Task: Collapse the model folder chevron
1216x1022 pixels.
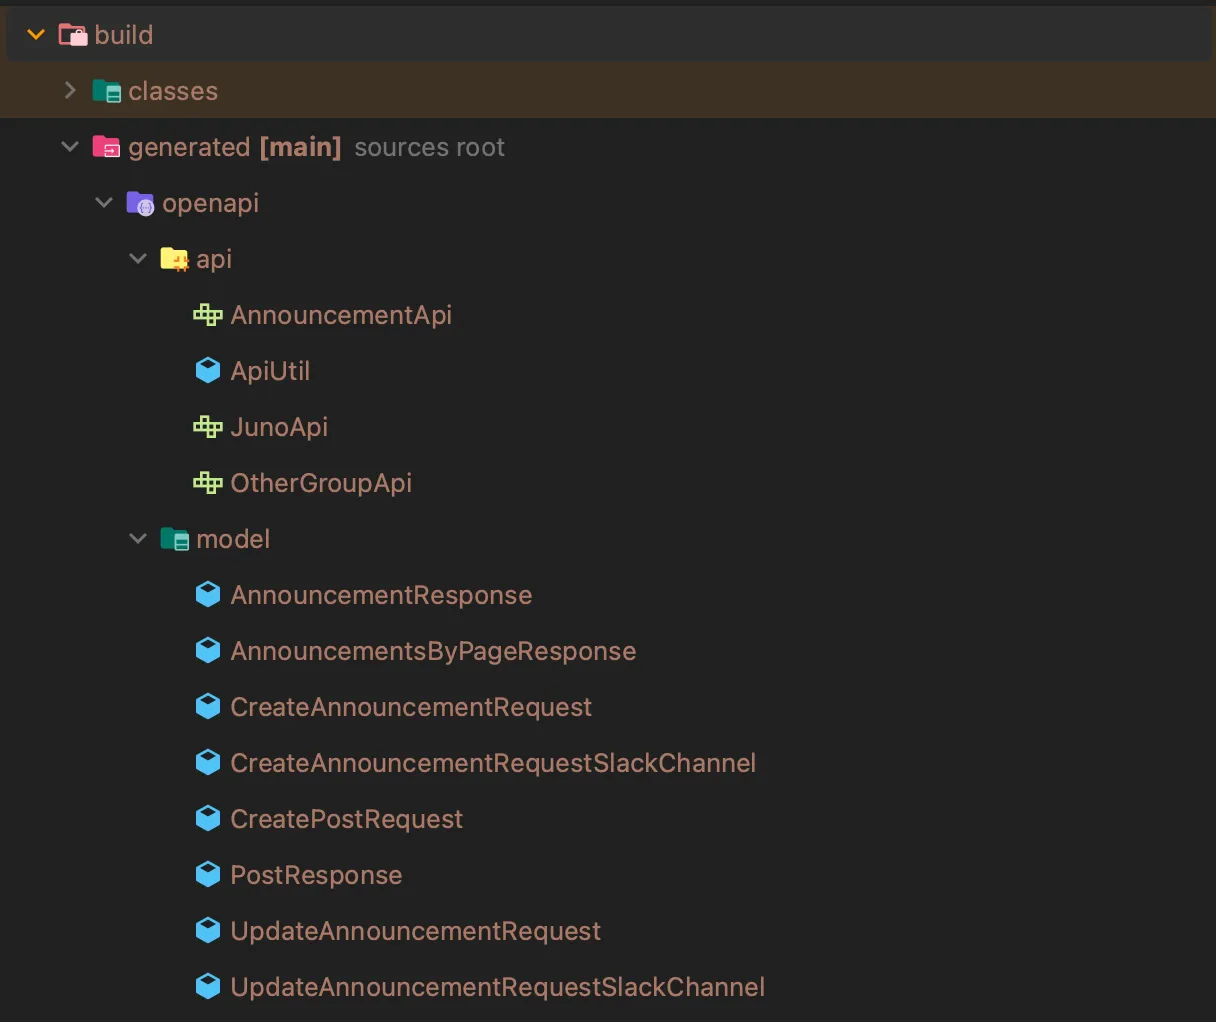Action: click(x=138, y=539)
